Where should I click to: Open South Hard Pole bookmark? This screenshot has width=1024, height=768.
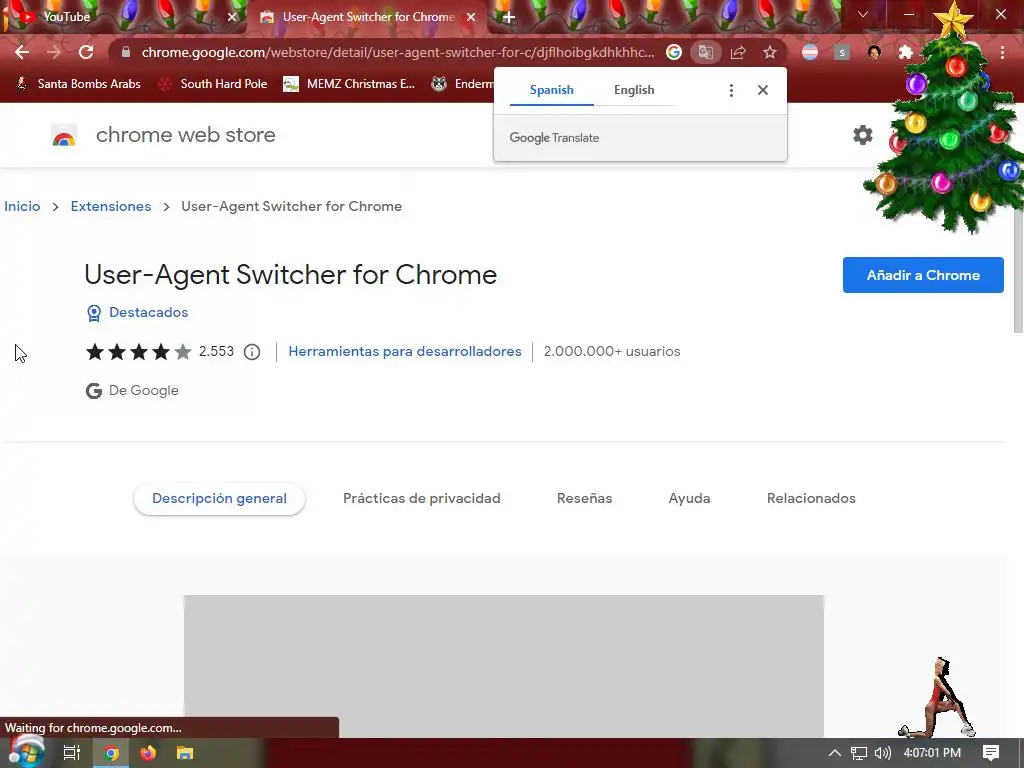tap(213, 84)
